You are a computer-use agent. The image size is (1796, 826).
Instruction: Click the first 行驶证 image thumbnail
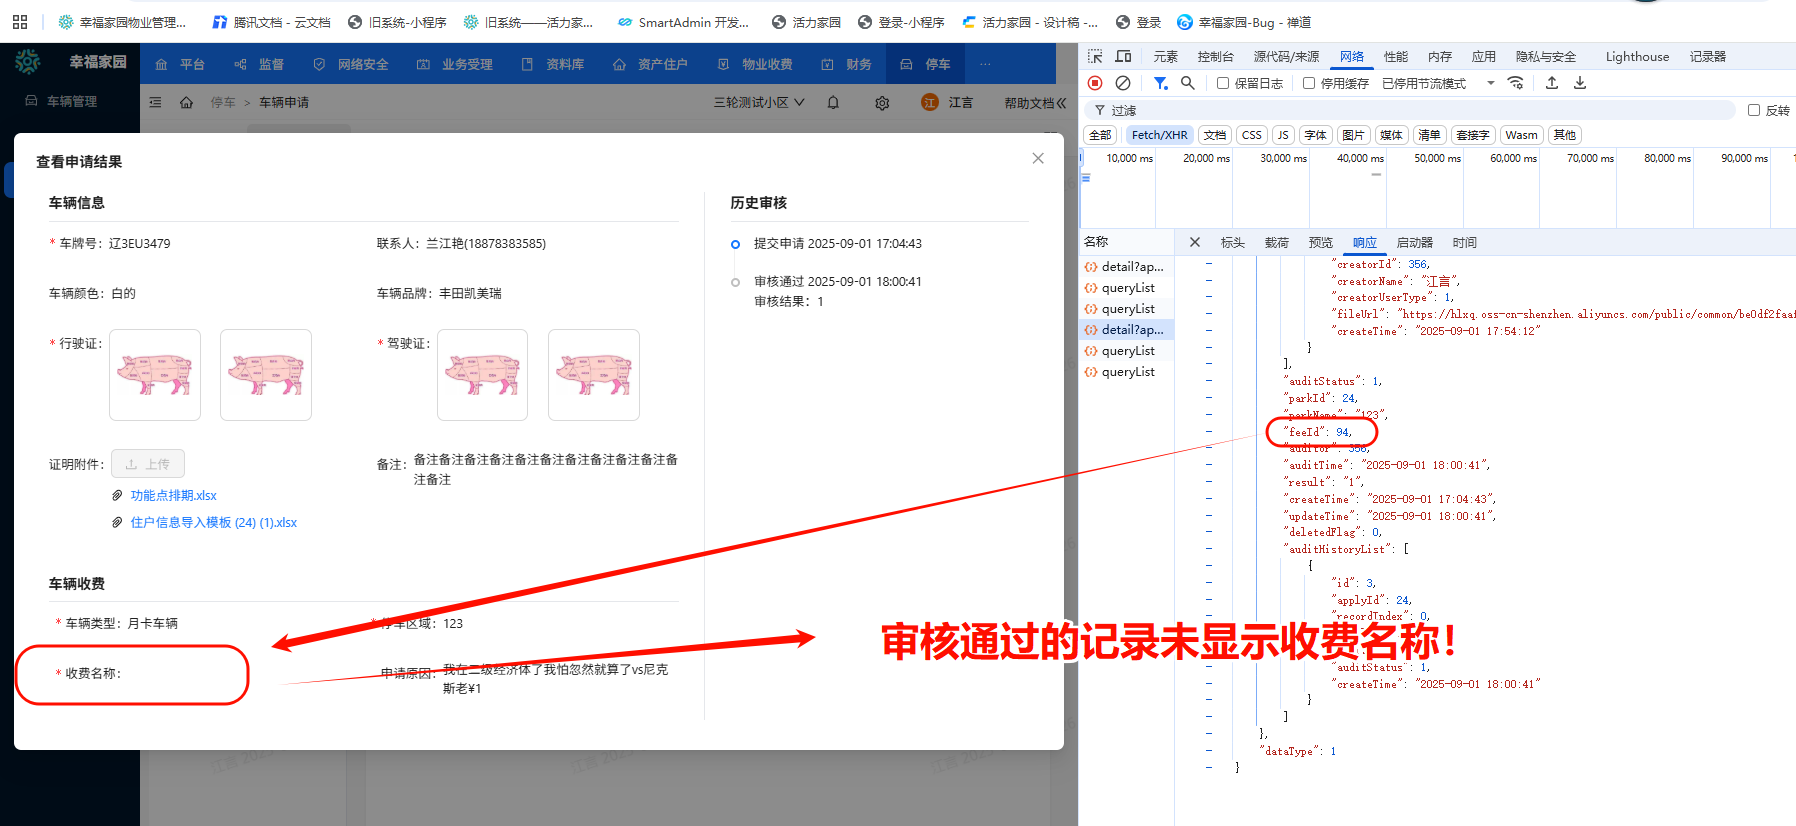click(155, 375)
